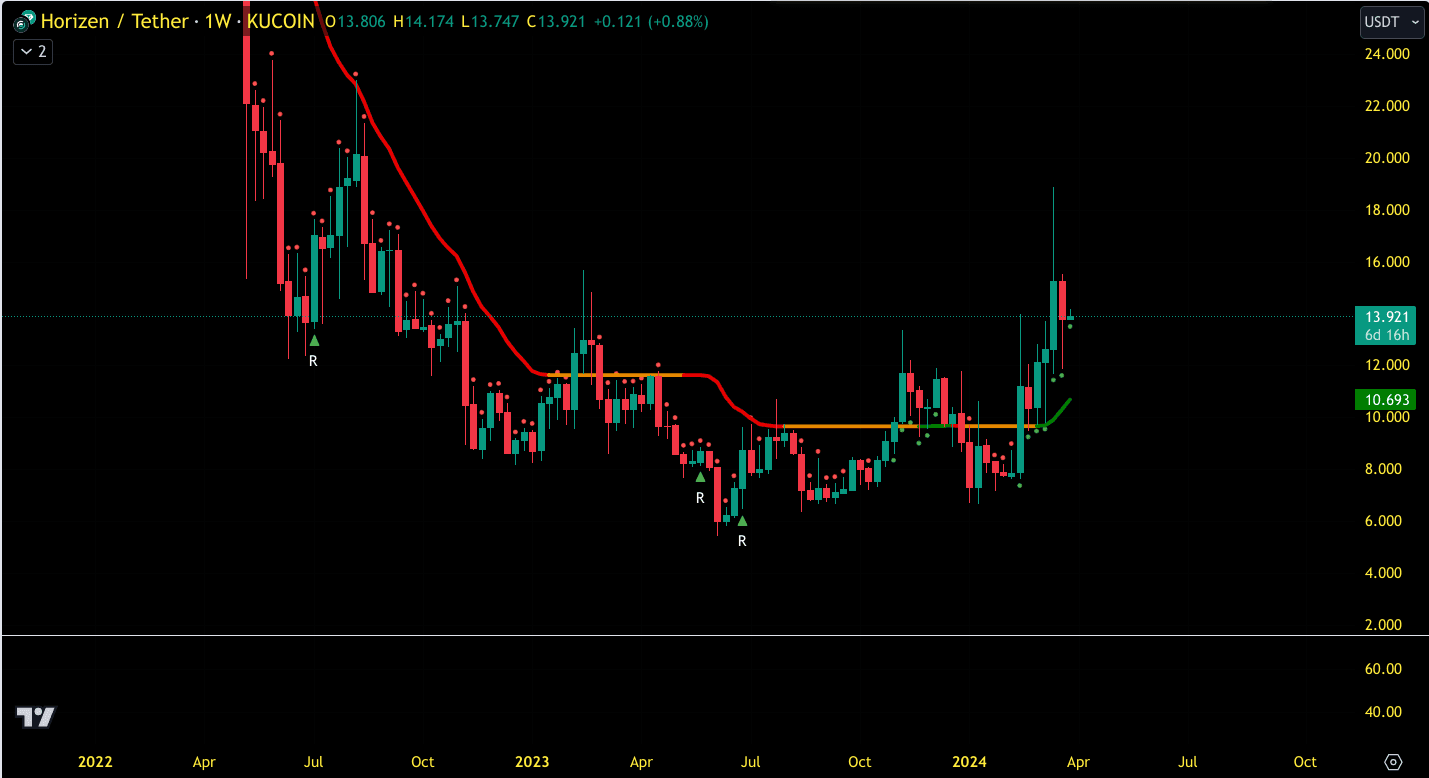Open the USDT currency dropdown

point(1392,21)
